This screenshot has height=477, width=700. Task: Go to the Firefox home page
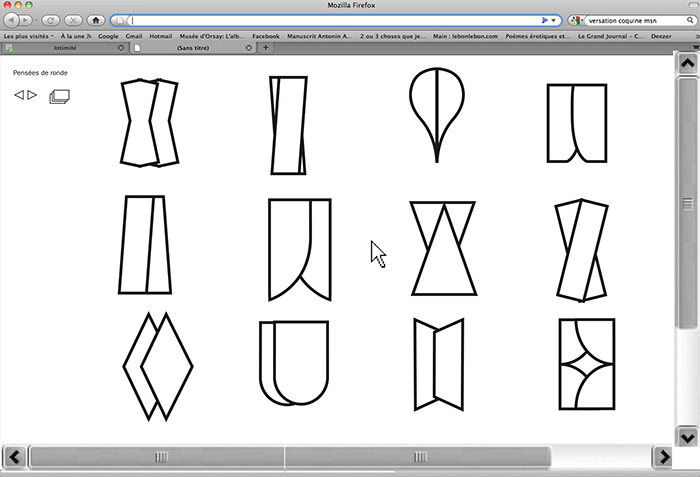click(x=96, y=19)
